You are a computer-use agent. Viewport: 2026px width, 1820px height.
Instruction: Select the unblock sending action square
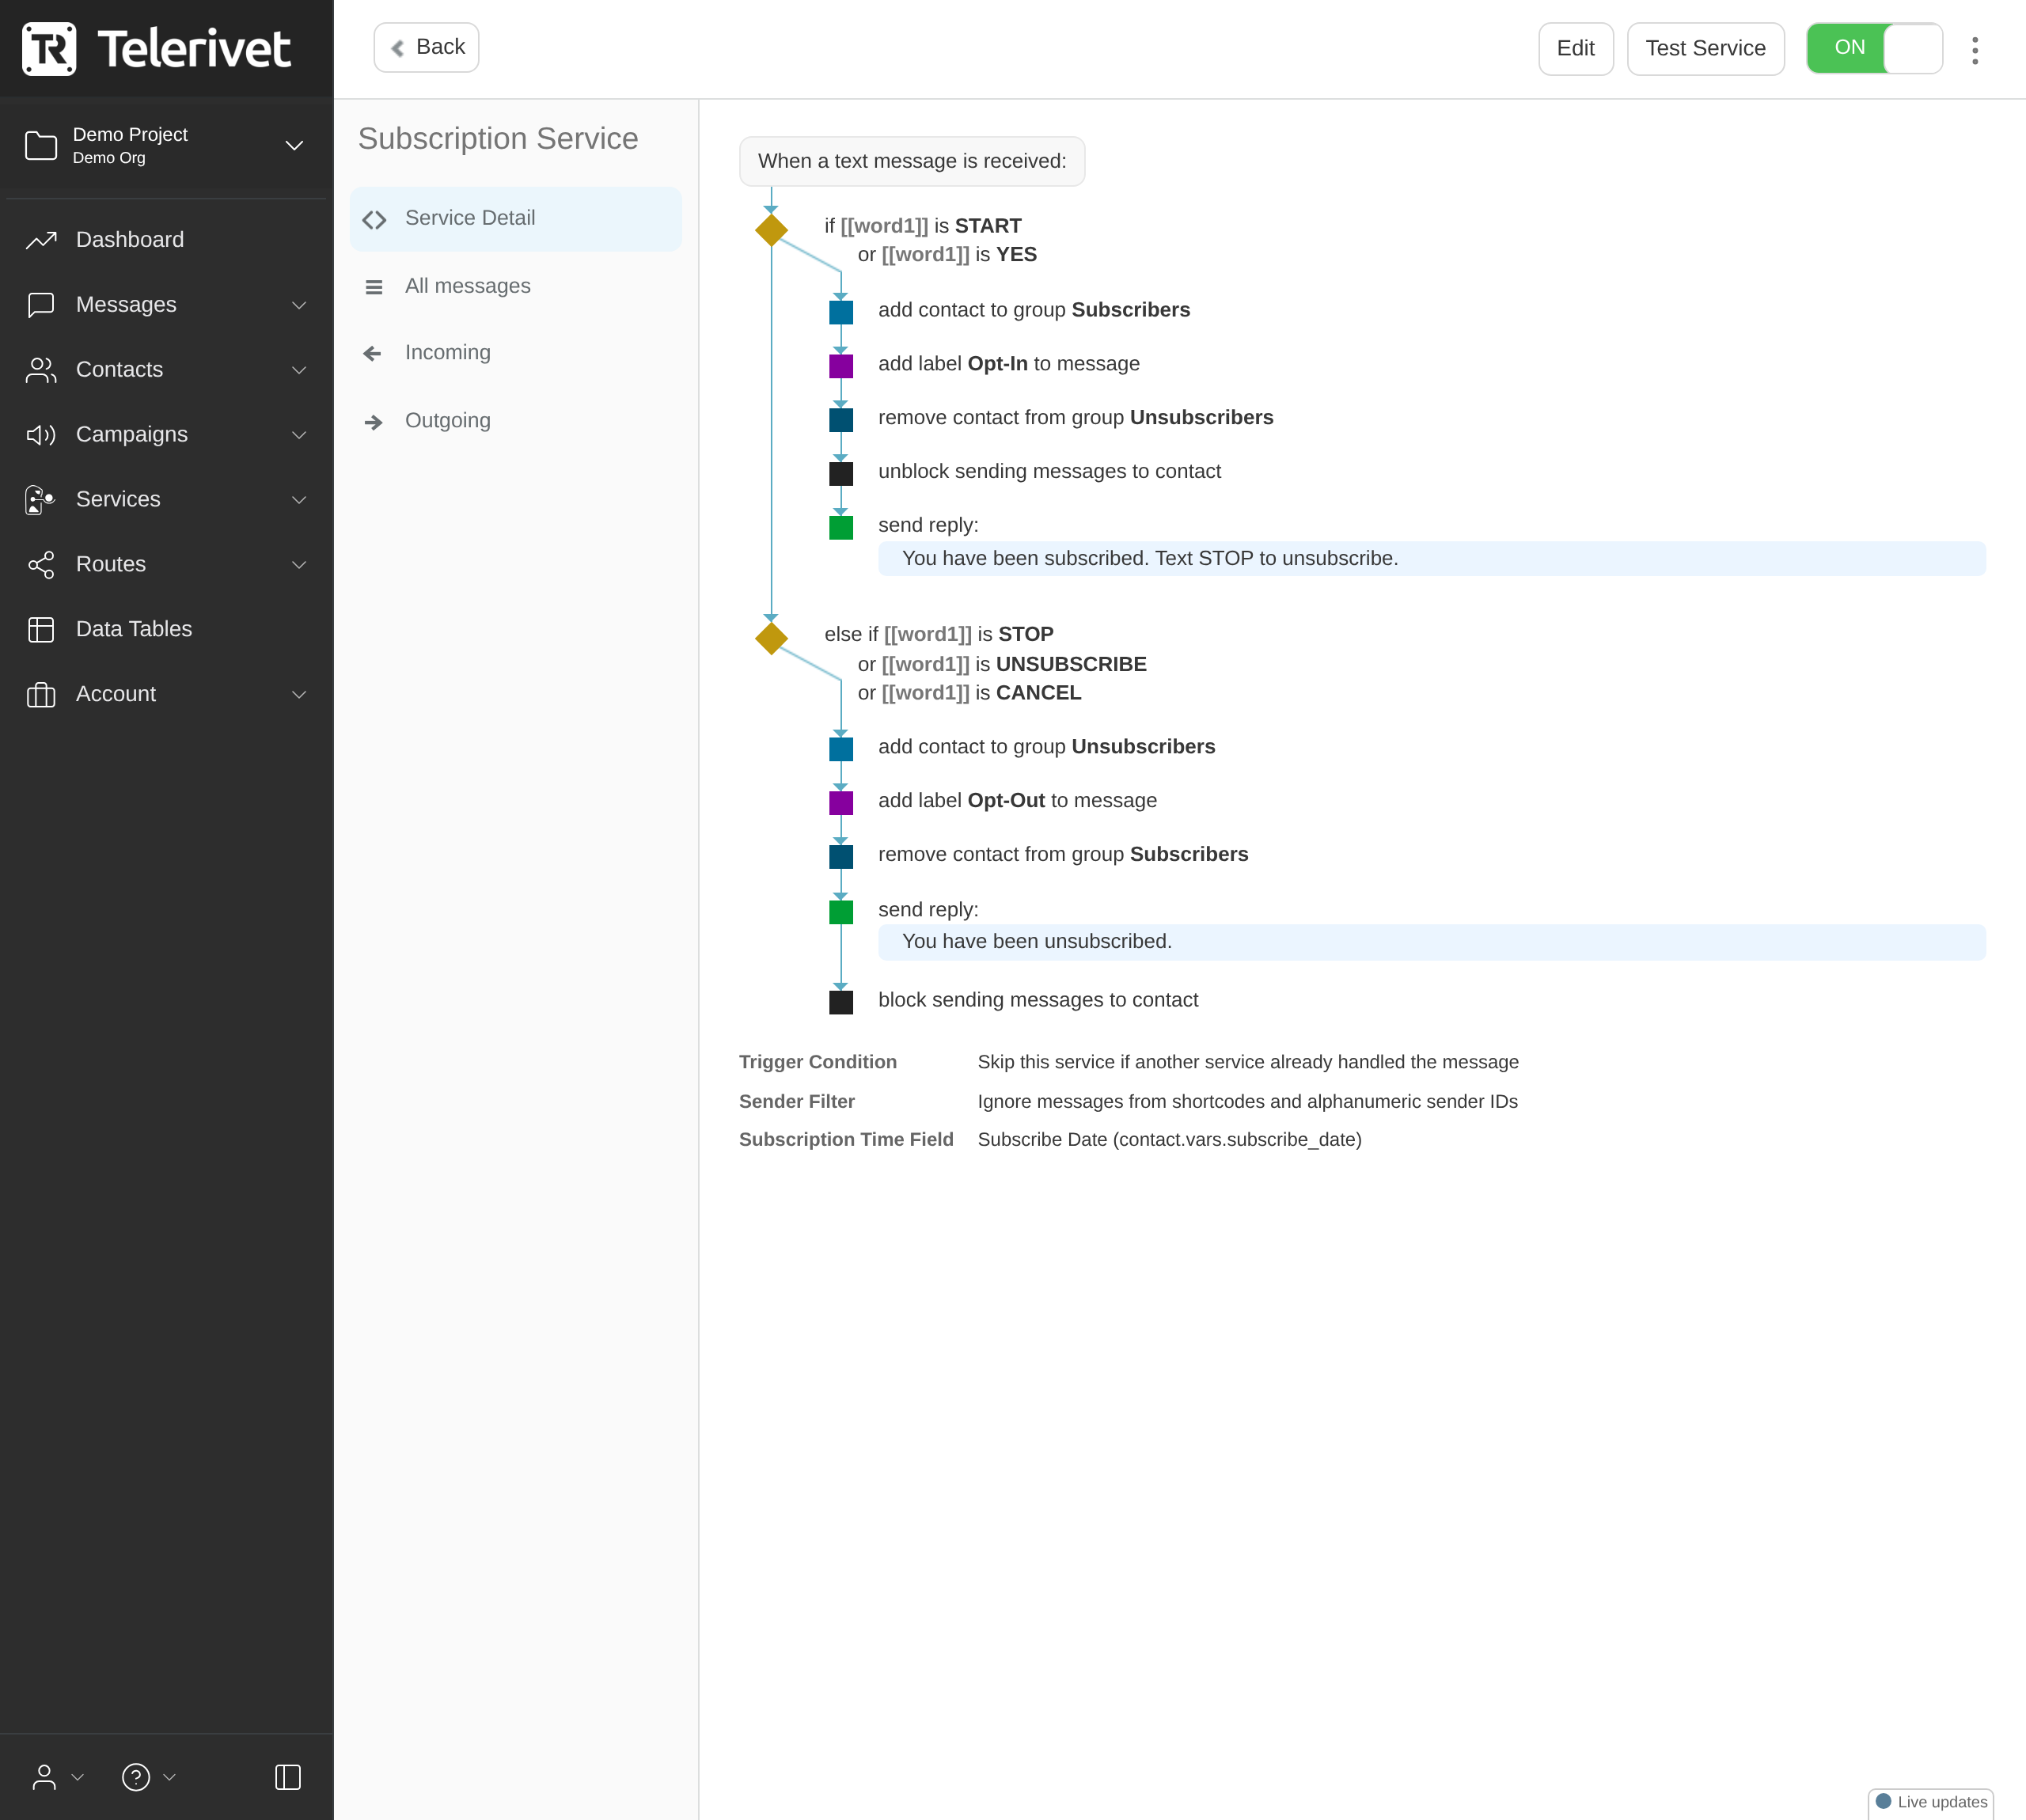841,474
